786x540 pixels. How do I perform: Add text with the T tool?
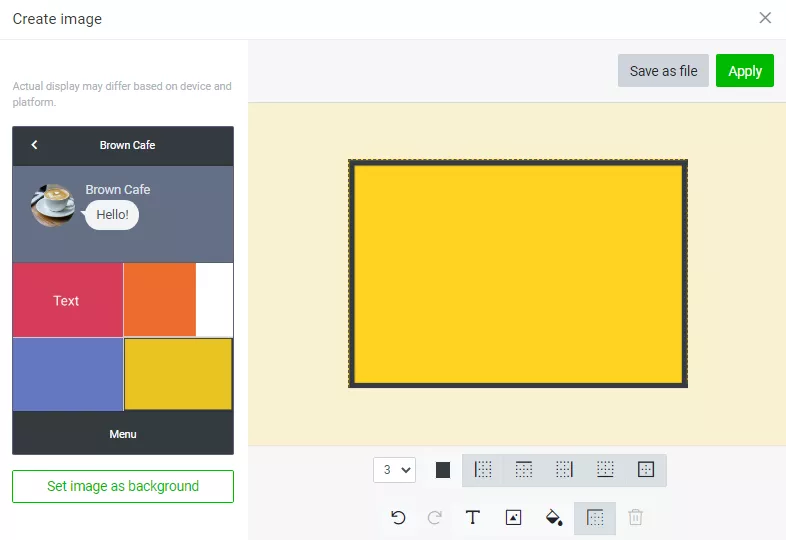[473, 517]
